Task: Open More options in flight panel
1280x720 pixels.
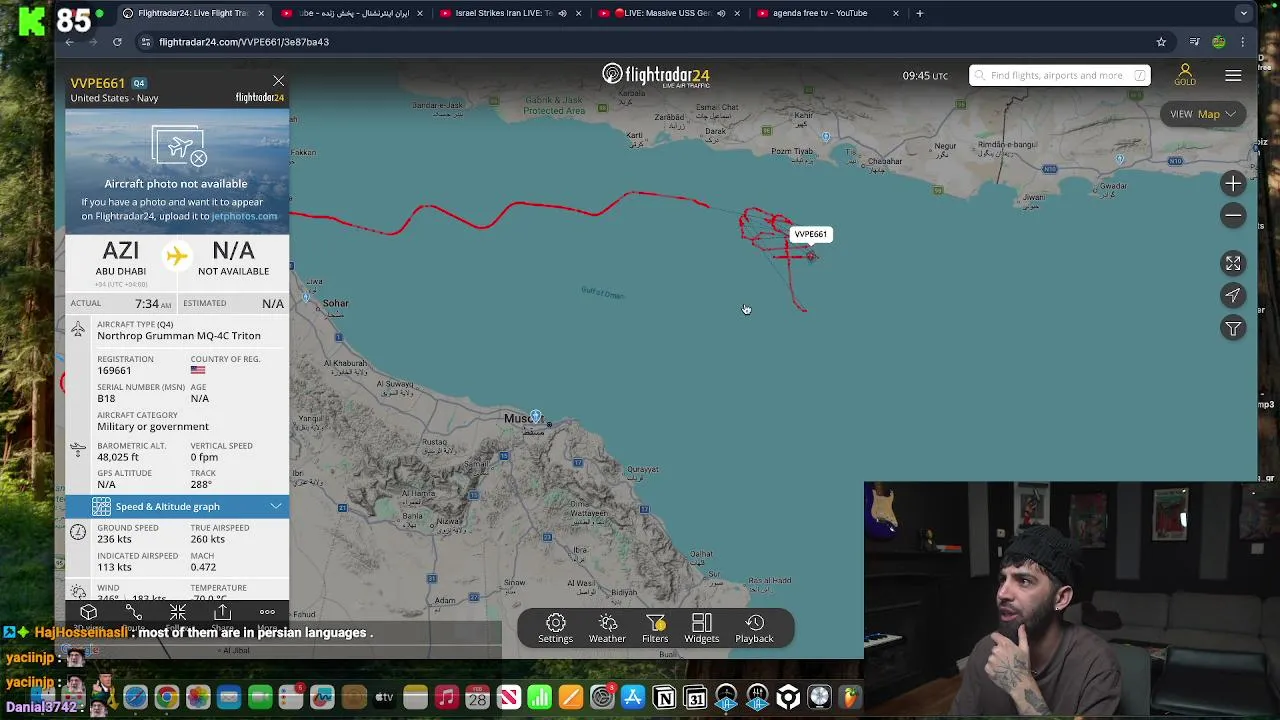Action: [x=267, y=614]
